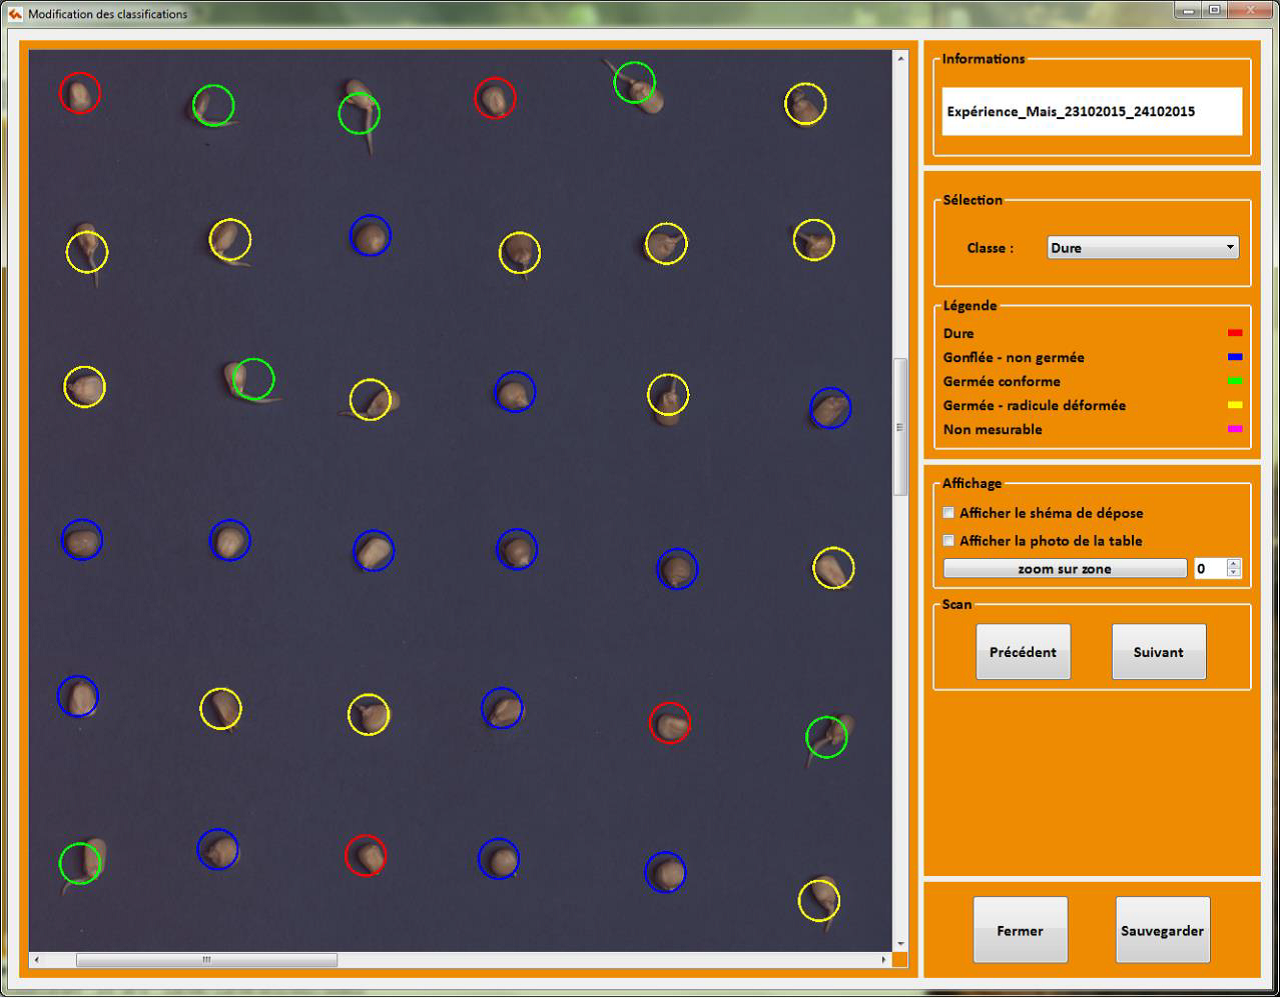Click the Fermer button
This screenshot has height=998, width=1280.
(x=1019, y=930)
